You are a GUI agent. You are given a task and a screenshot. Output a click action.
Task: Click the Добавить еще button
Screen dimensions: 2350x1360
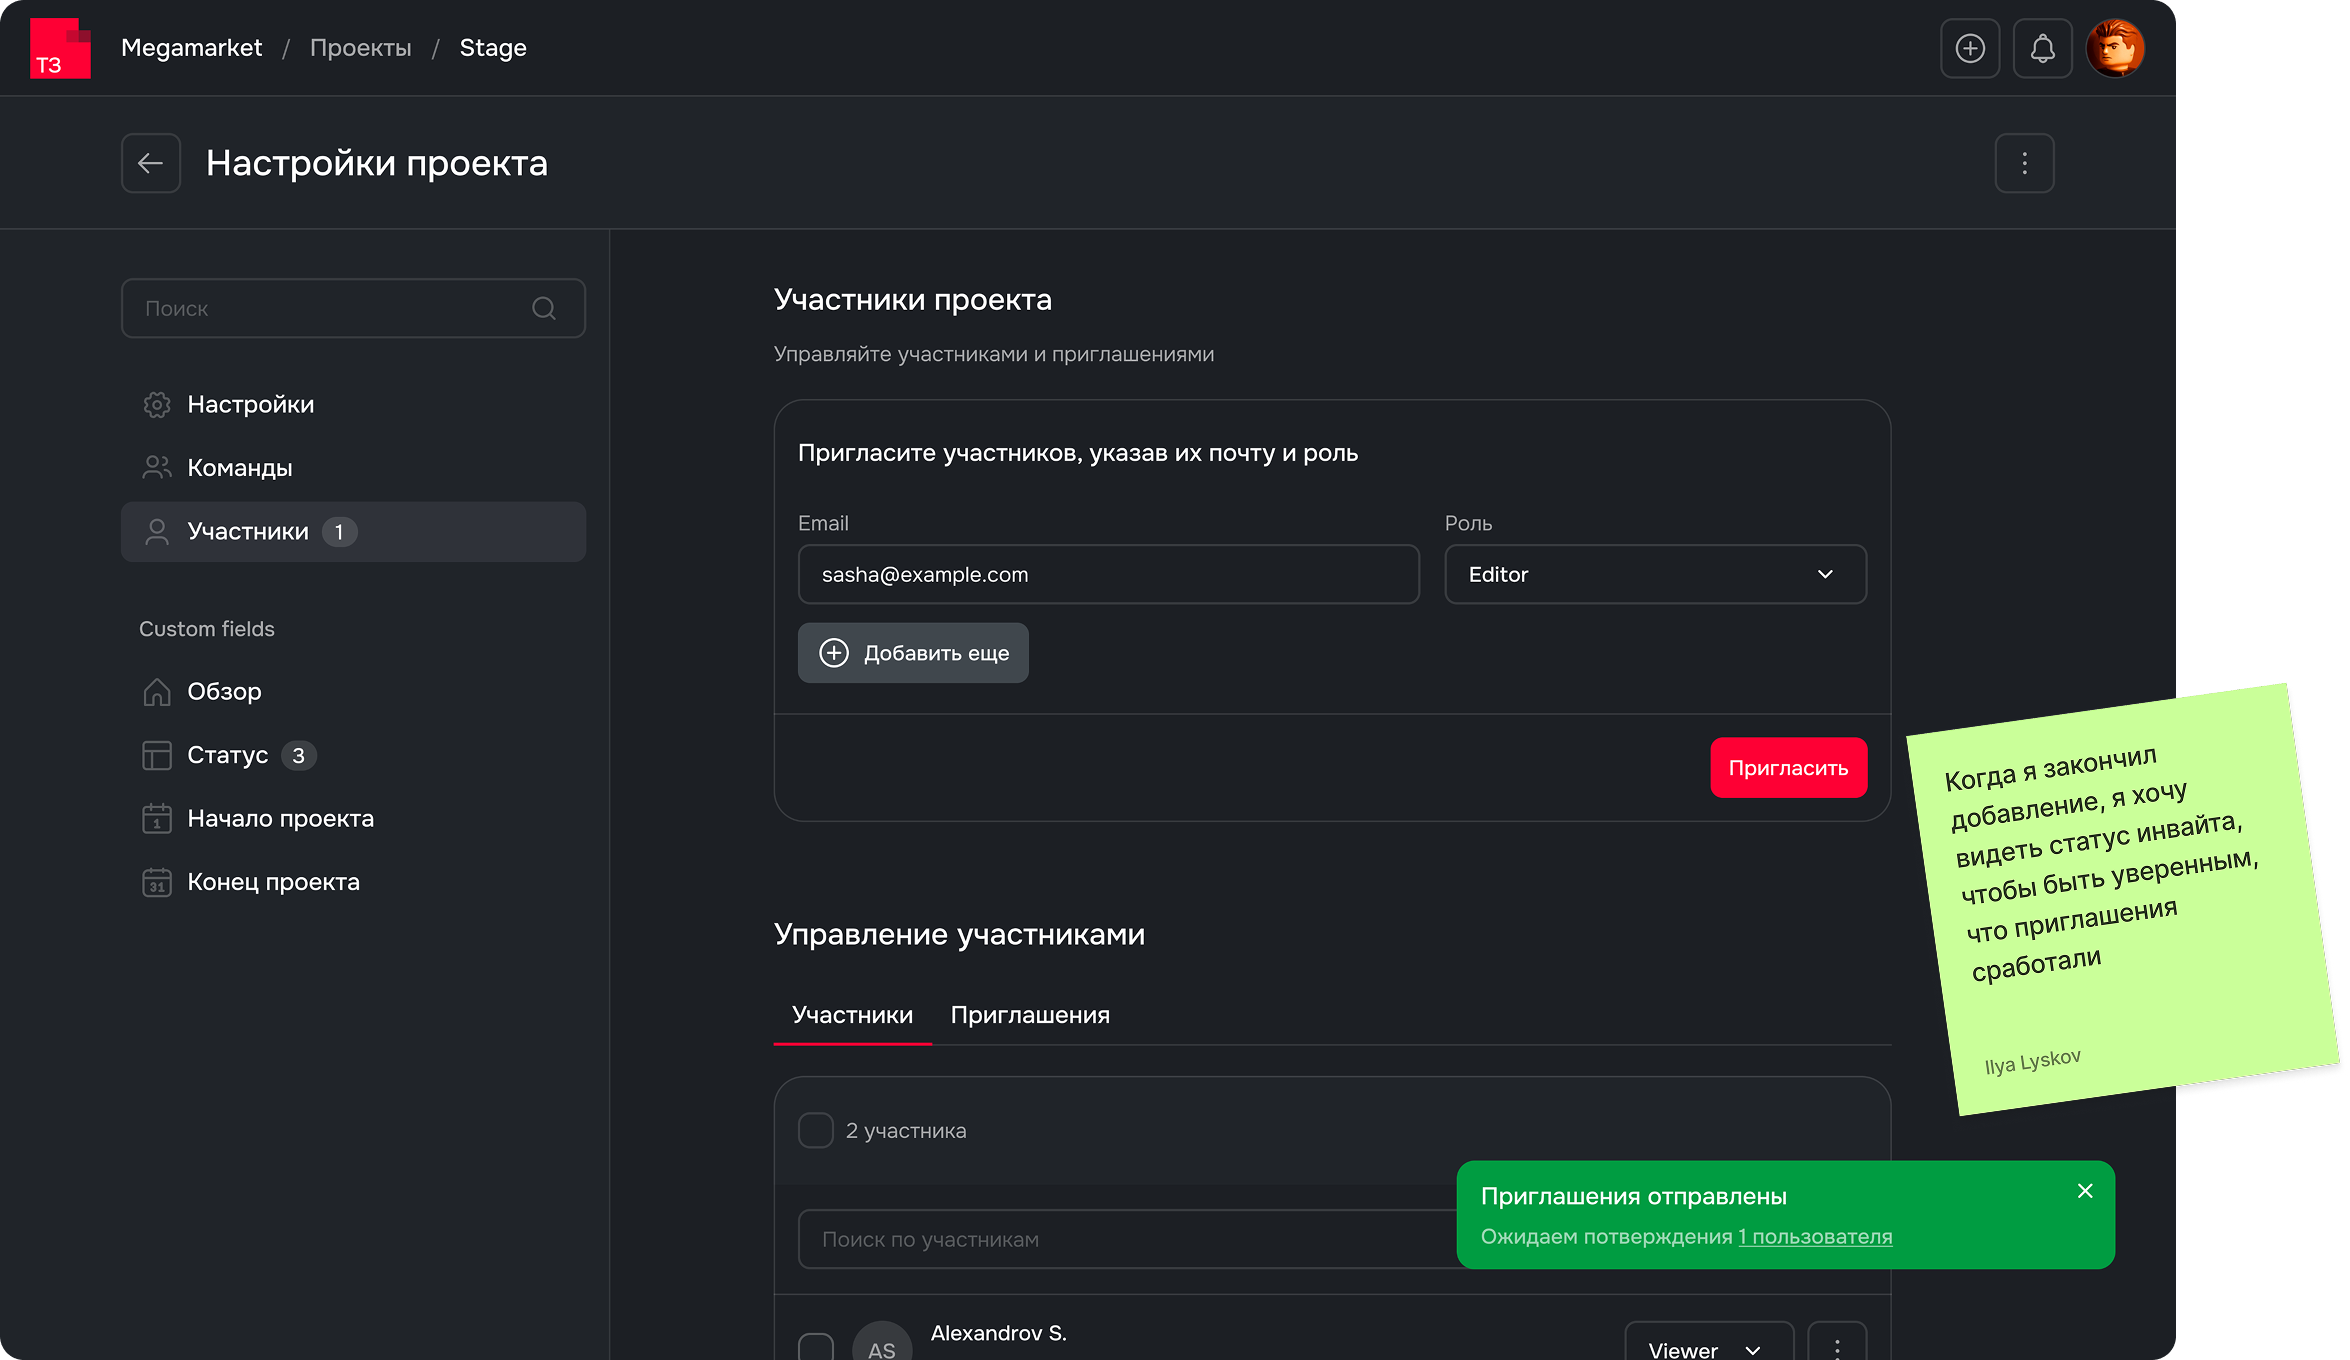(x=912, y=653)
